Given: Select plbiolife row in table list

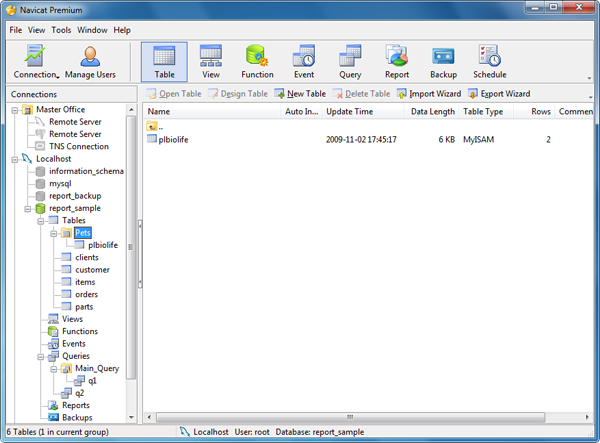Looking at the screenshot, I should [x=368, y=140].
